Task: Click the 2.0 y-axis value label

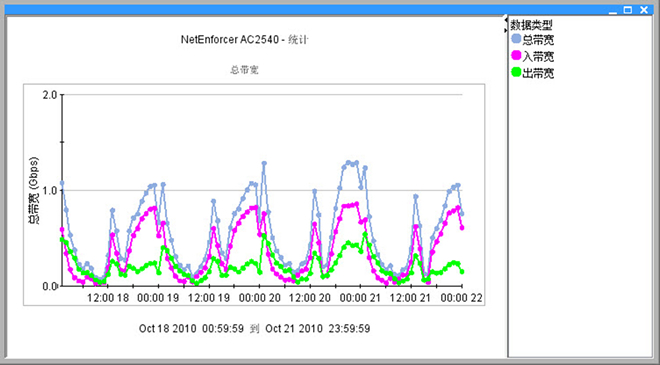Action: [50, 95]
